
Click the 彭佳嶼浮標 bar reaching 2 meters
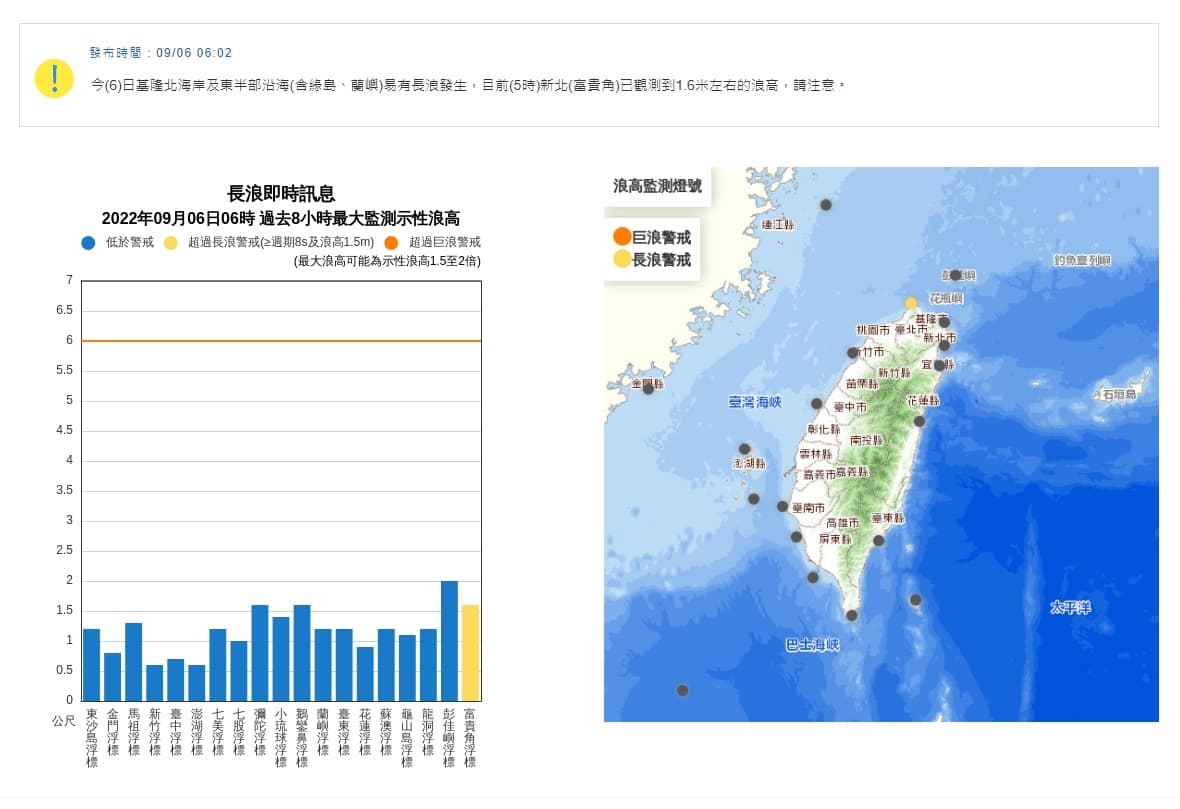(449, 640)
